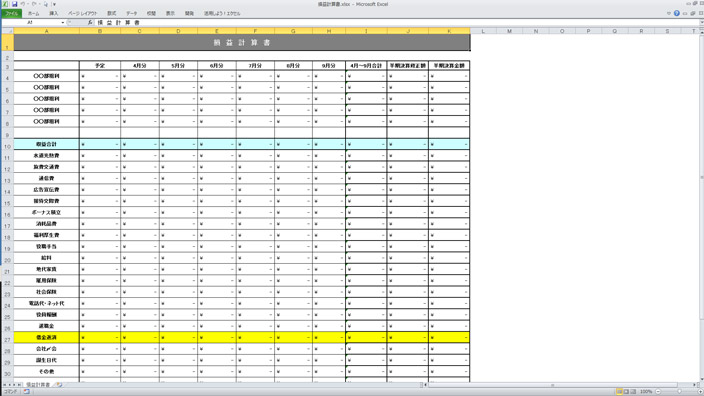
Task: Switch to Page Break Preview icon
Action: (x=634, y=392)
